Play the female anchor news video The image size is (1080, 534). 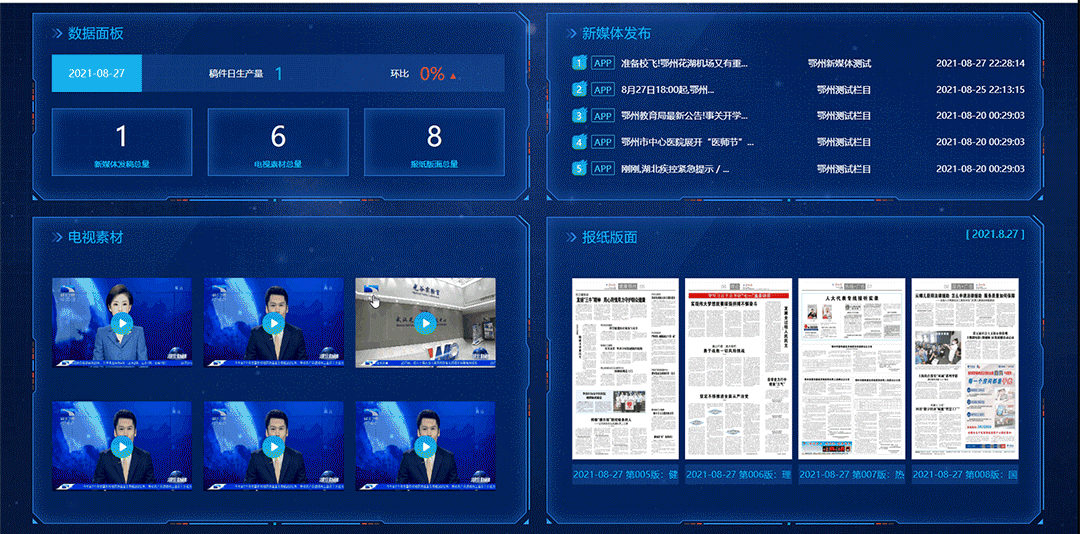tap(122, 322)
